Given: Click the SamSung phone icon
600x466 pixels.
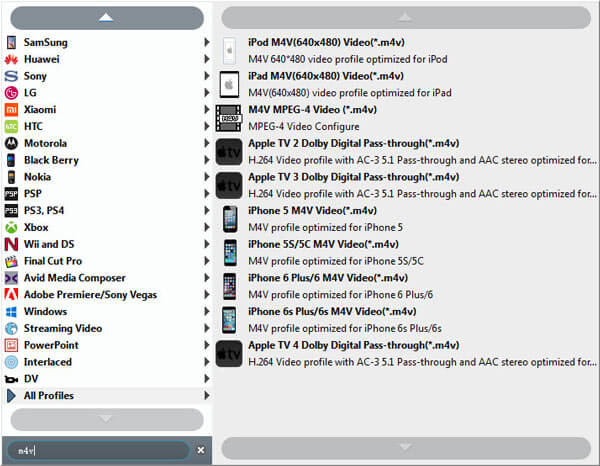Looking at the screenshot, I should 11,42.
